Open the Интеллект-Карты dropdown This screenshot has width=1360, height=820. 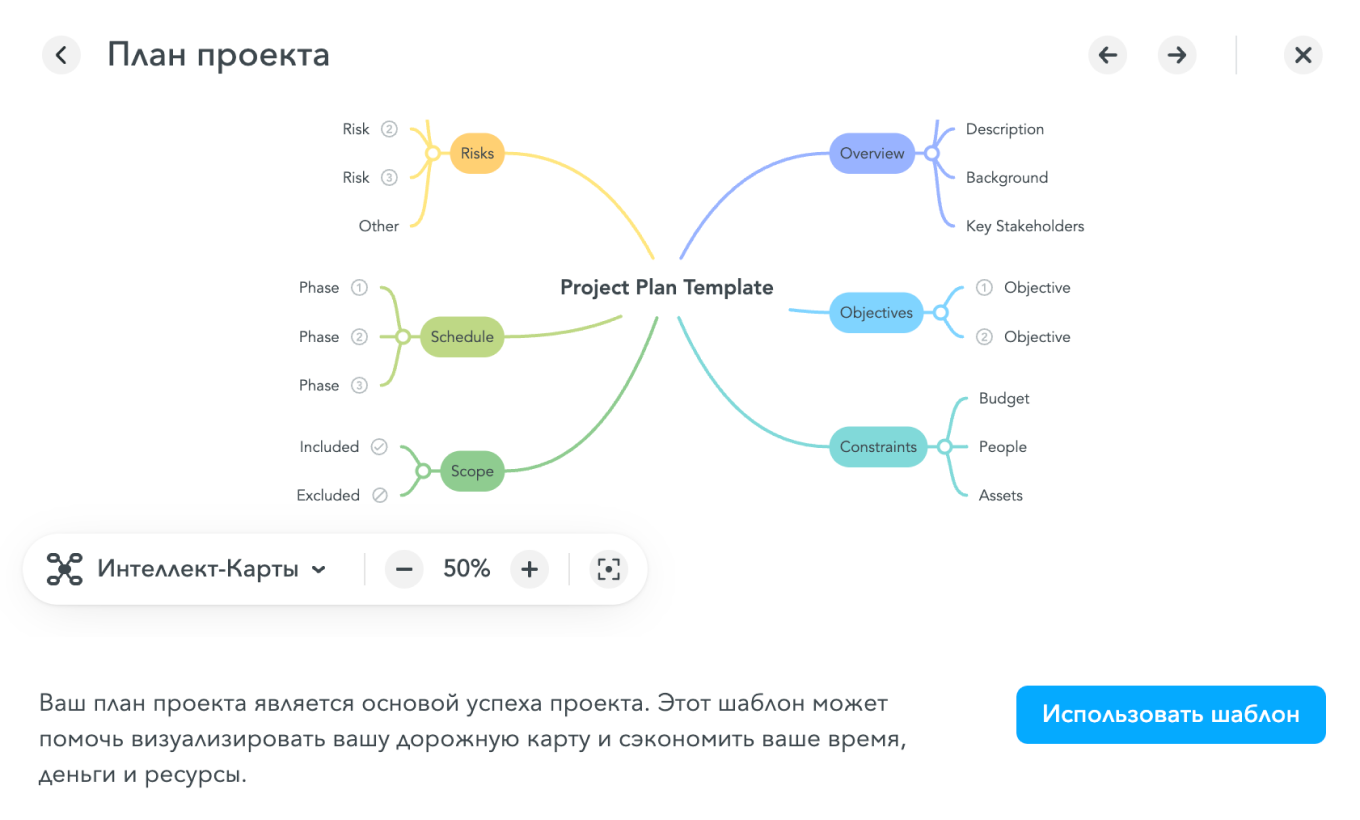click(208, 569)
